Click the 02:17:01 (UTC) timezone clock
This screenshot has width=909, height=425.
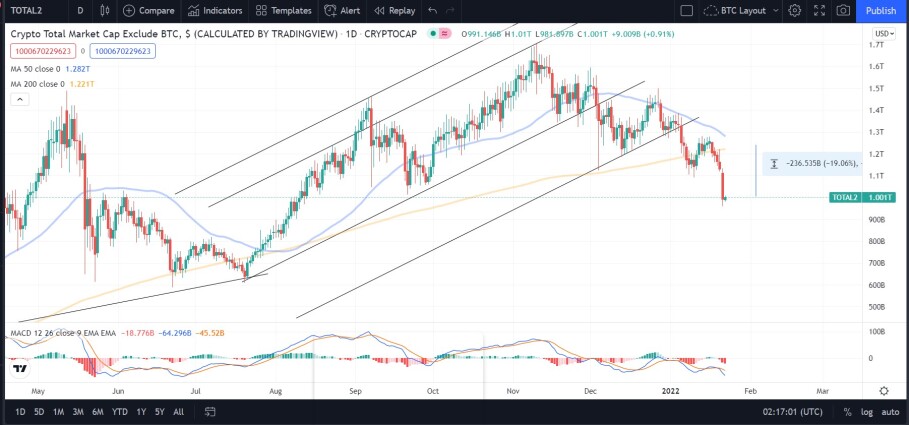point(792,412)
